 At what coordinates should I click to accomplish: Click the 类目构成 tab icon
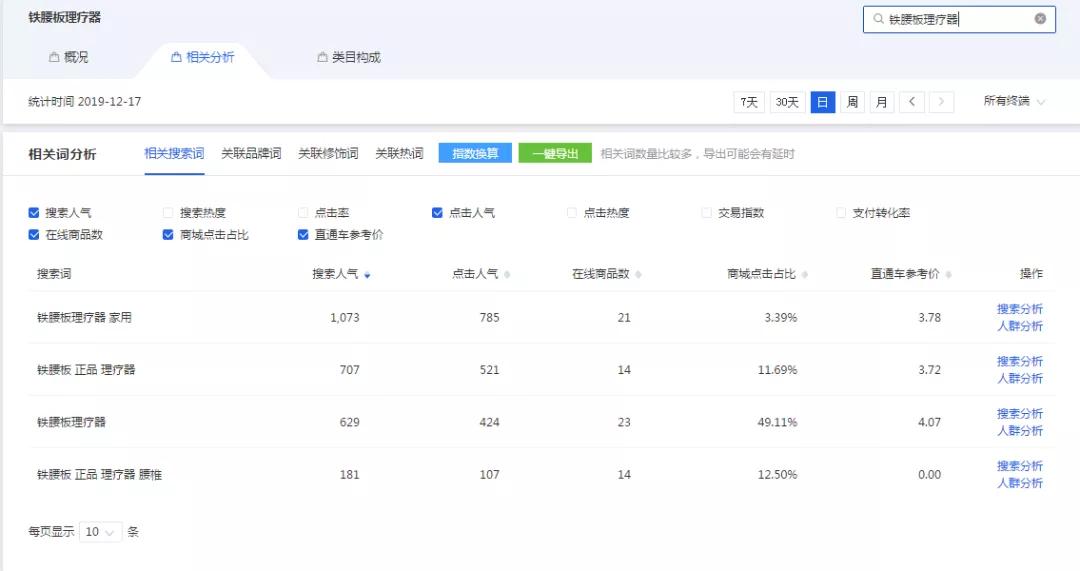click(322, 57)
